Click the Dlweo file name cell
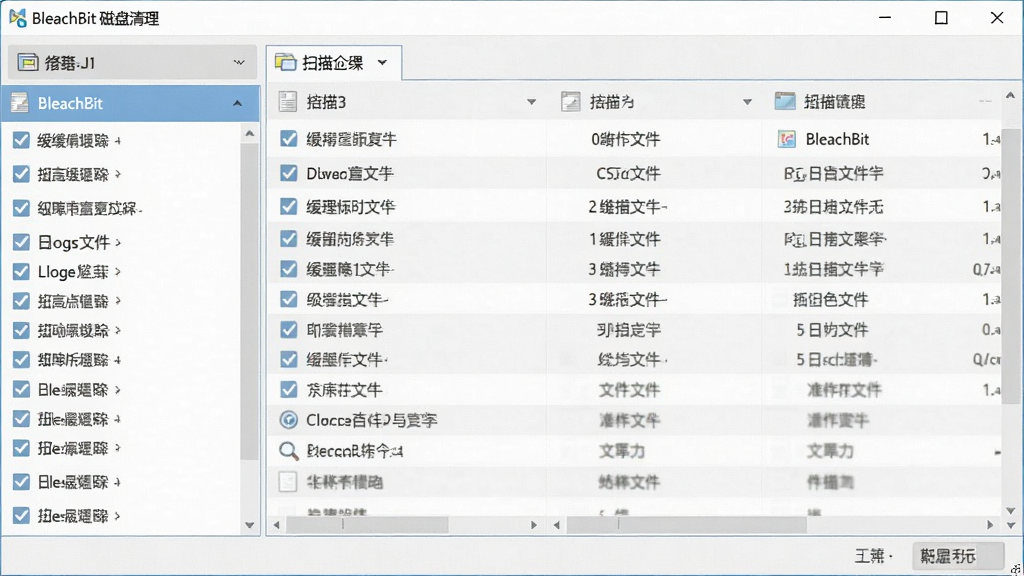Viewport: 1024px width, 576px height. click(x=350, y=173)
